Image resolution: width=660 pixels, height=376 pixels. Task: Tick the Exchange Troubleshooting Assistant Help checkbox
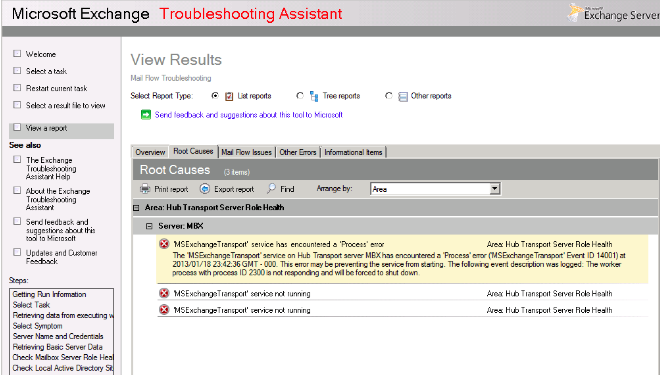click(x=17, y=159)
